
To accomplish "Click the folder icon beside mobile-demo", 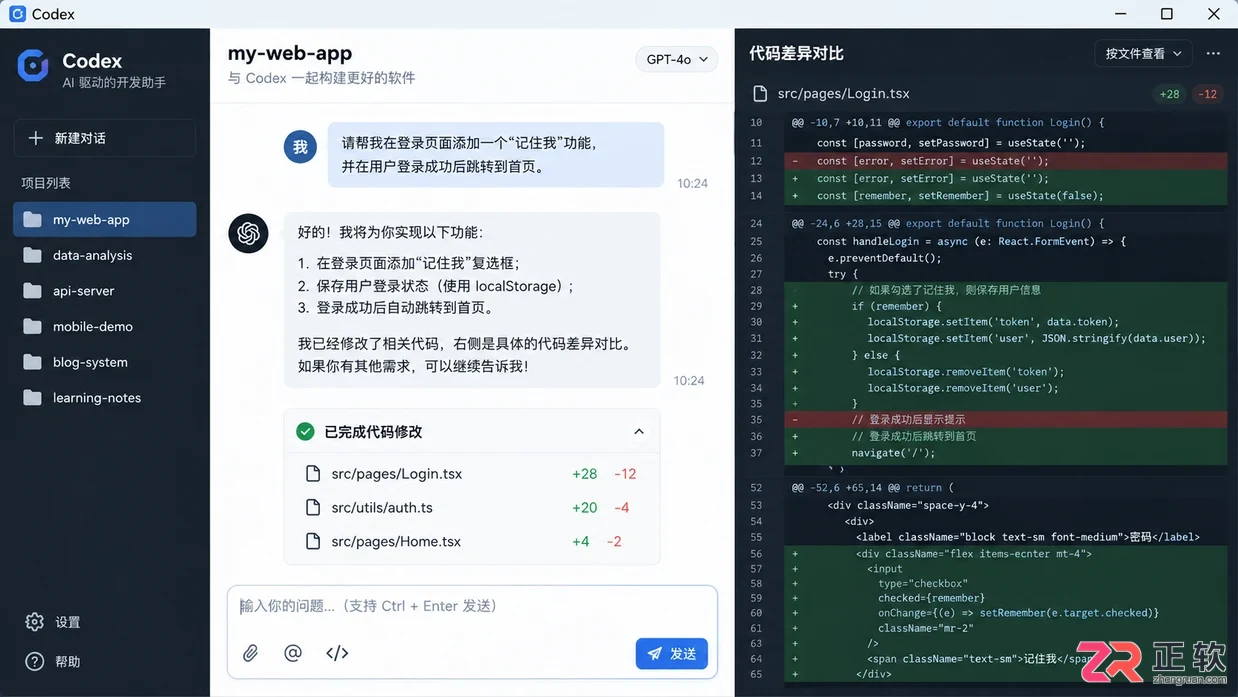I will coord(33,326).
